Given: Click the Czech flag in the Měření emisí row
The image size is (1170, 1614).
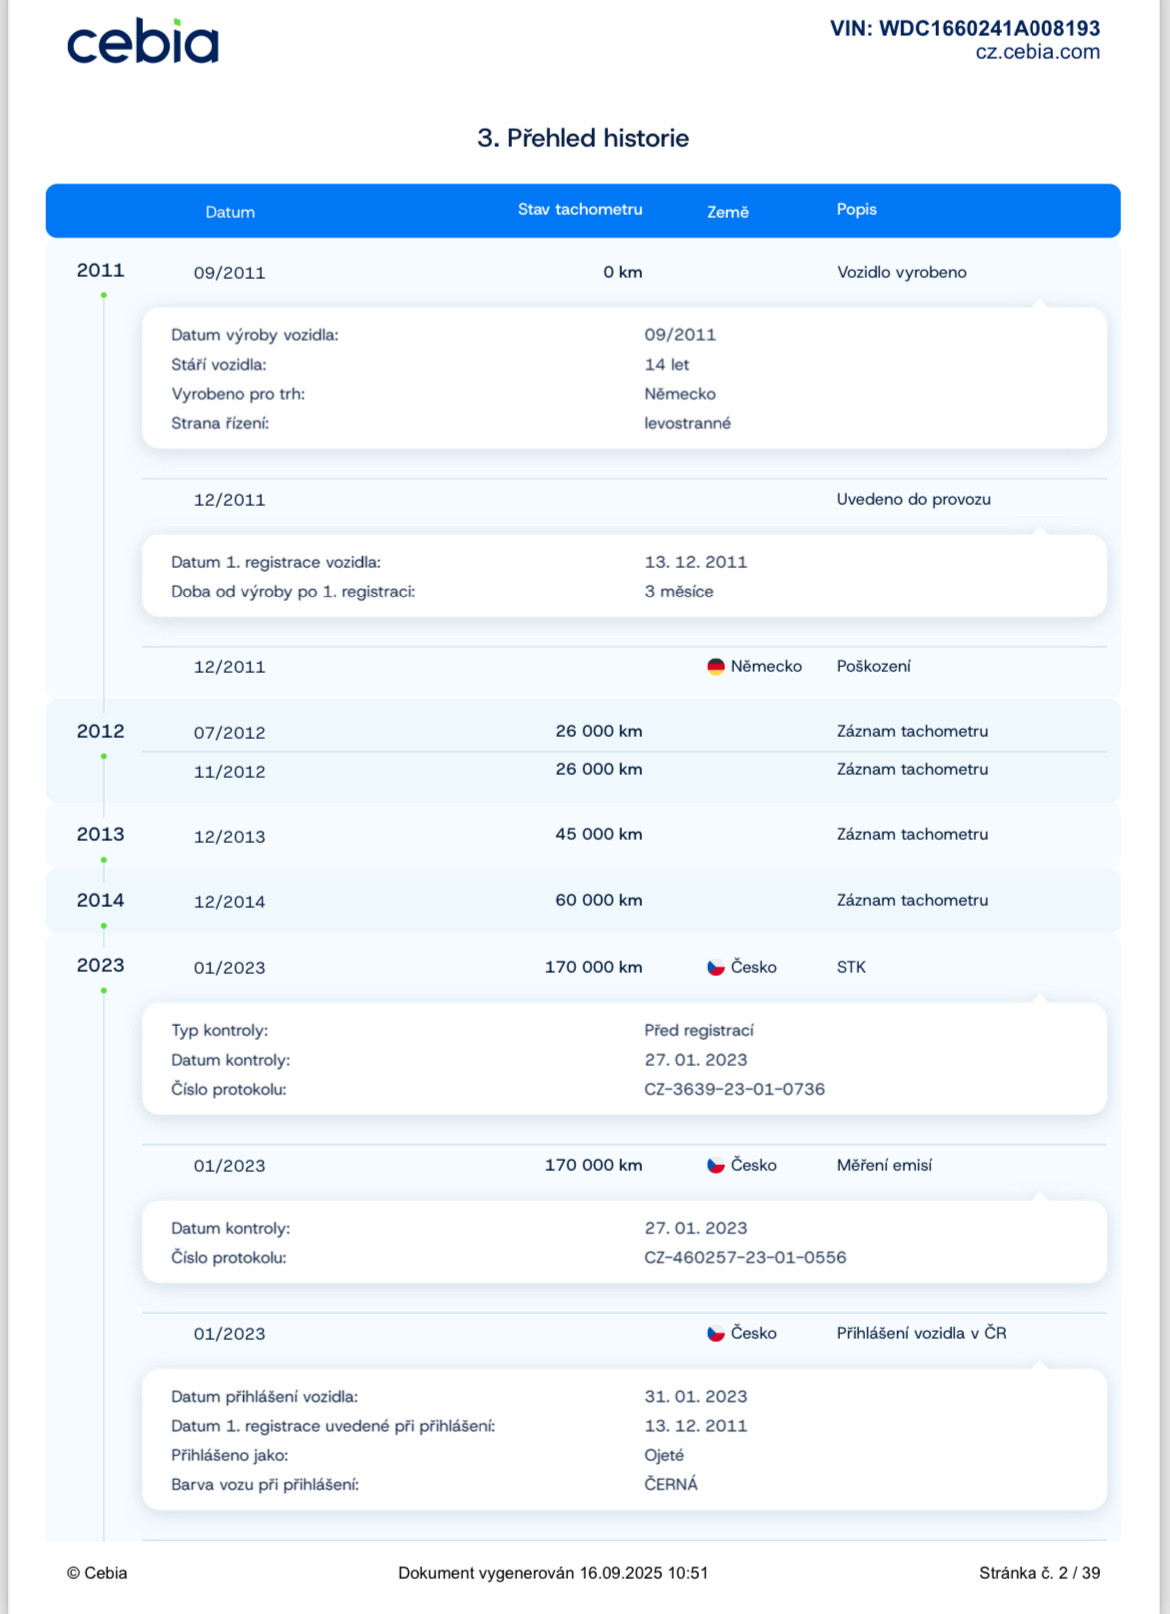Looking at the screenshot, I should tap(715, 1166).
